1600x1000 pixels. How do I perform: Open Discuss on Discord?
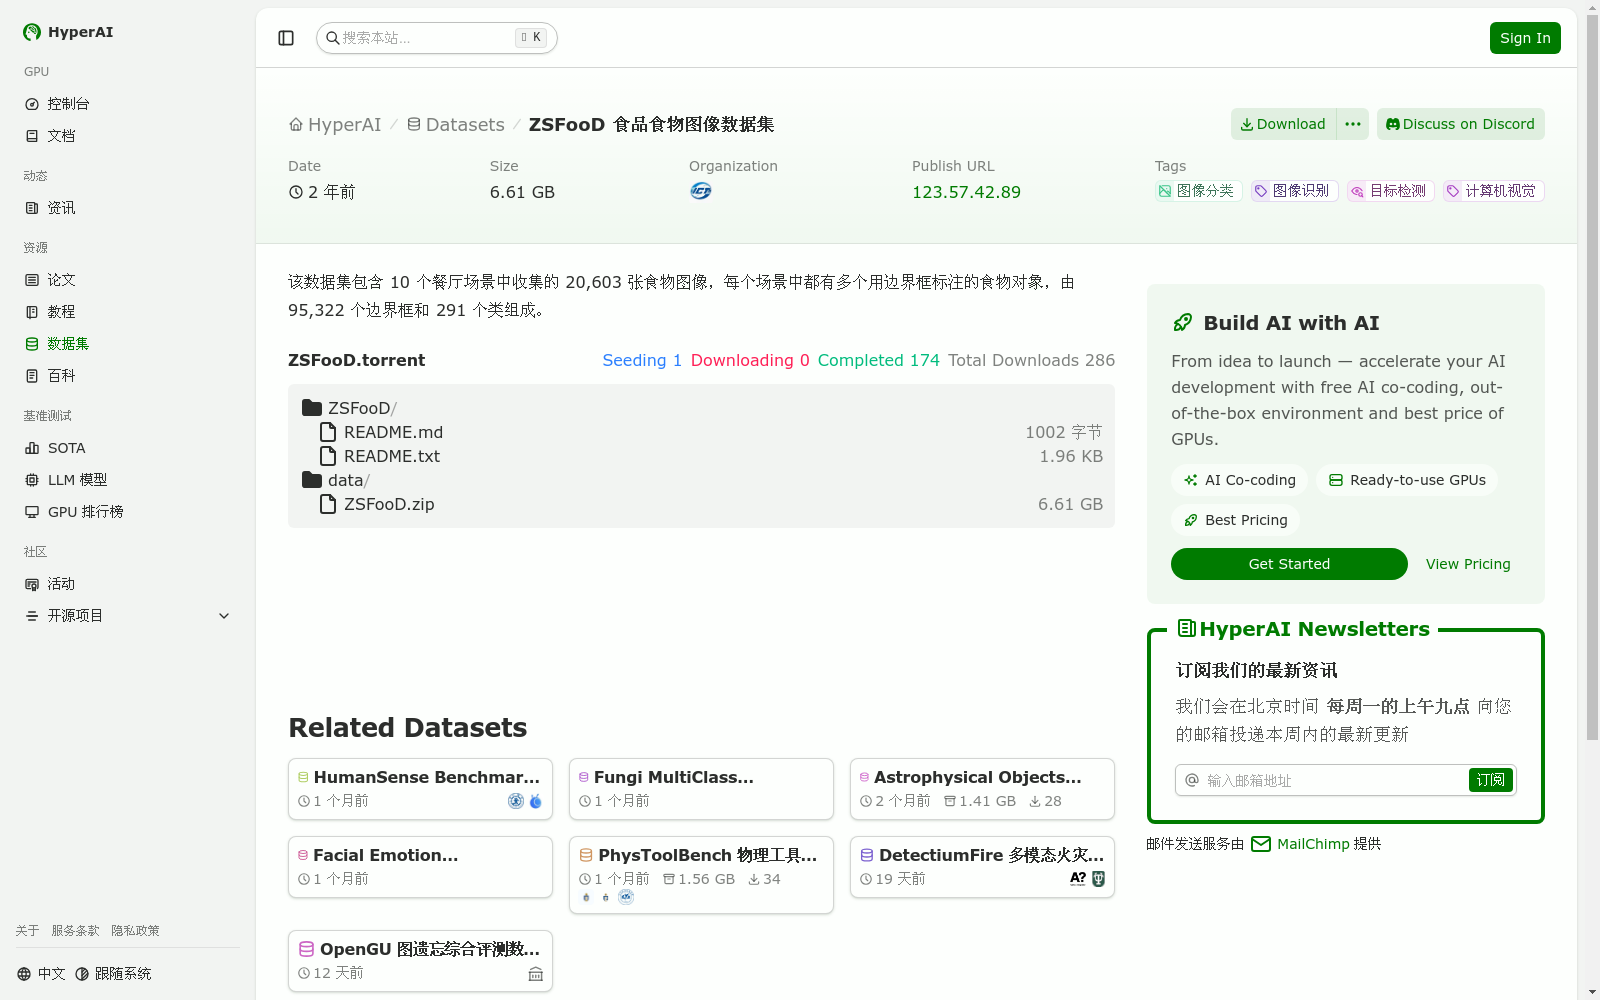(x=1461, y=124)
